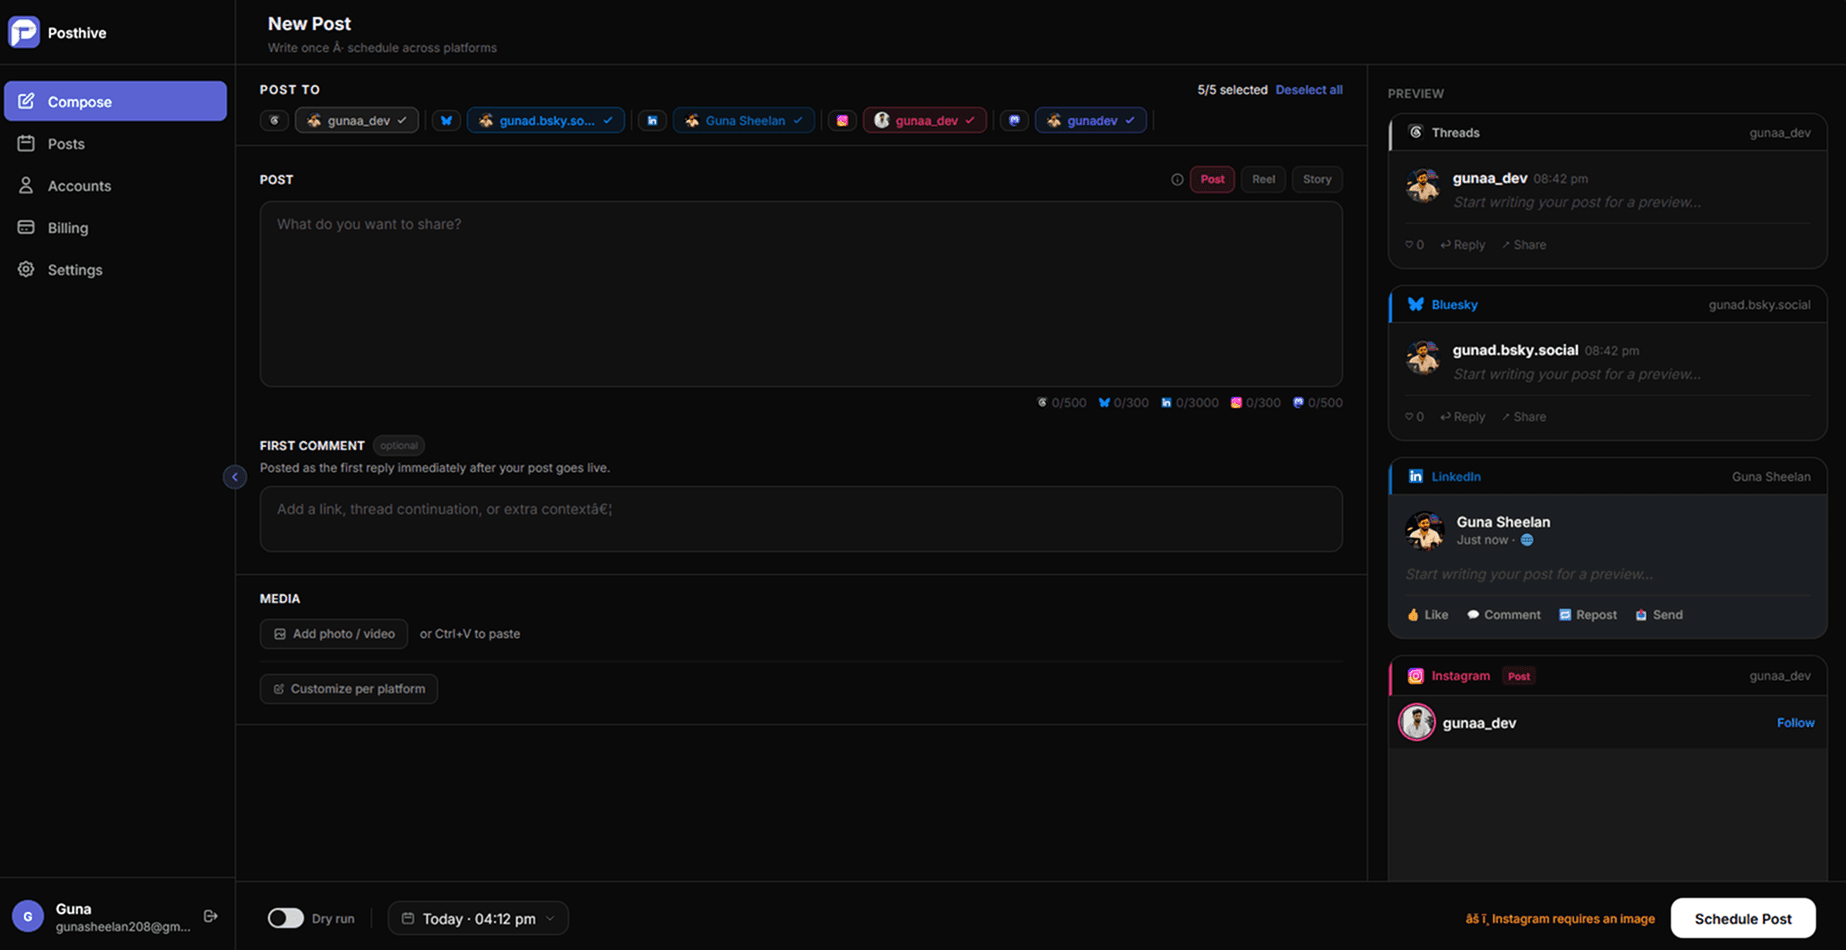Click Send in the LinkedIn preview
This screenshot has height=950, width=1846.
pos(1658,615)
